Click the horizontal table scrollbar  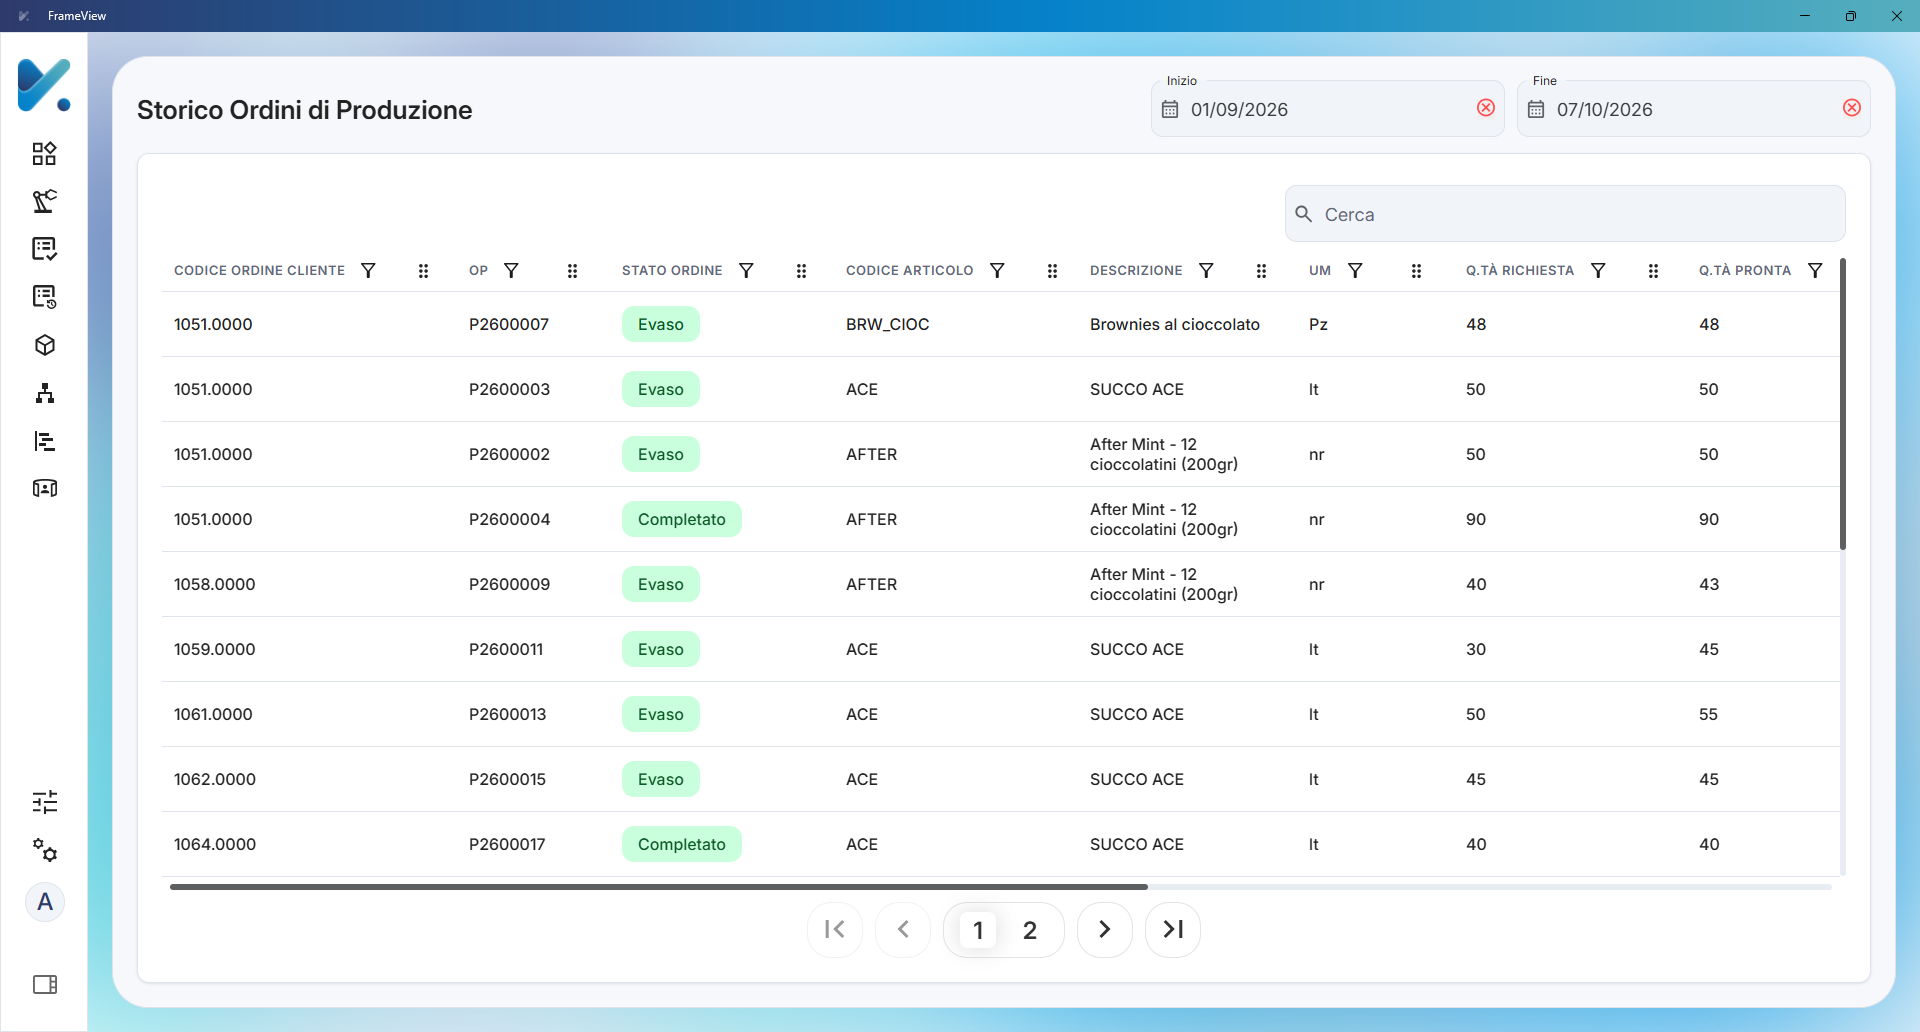tap(659, 887)
